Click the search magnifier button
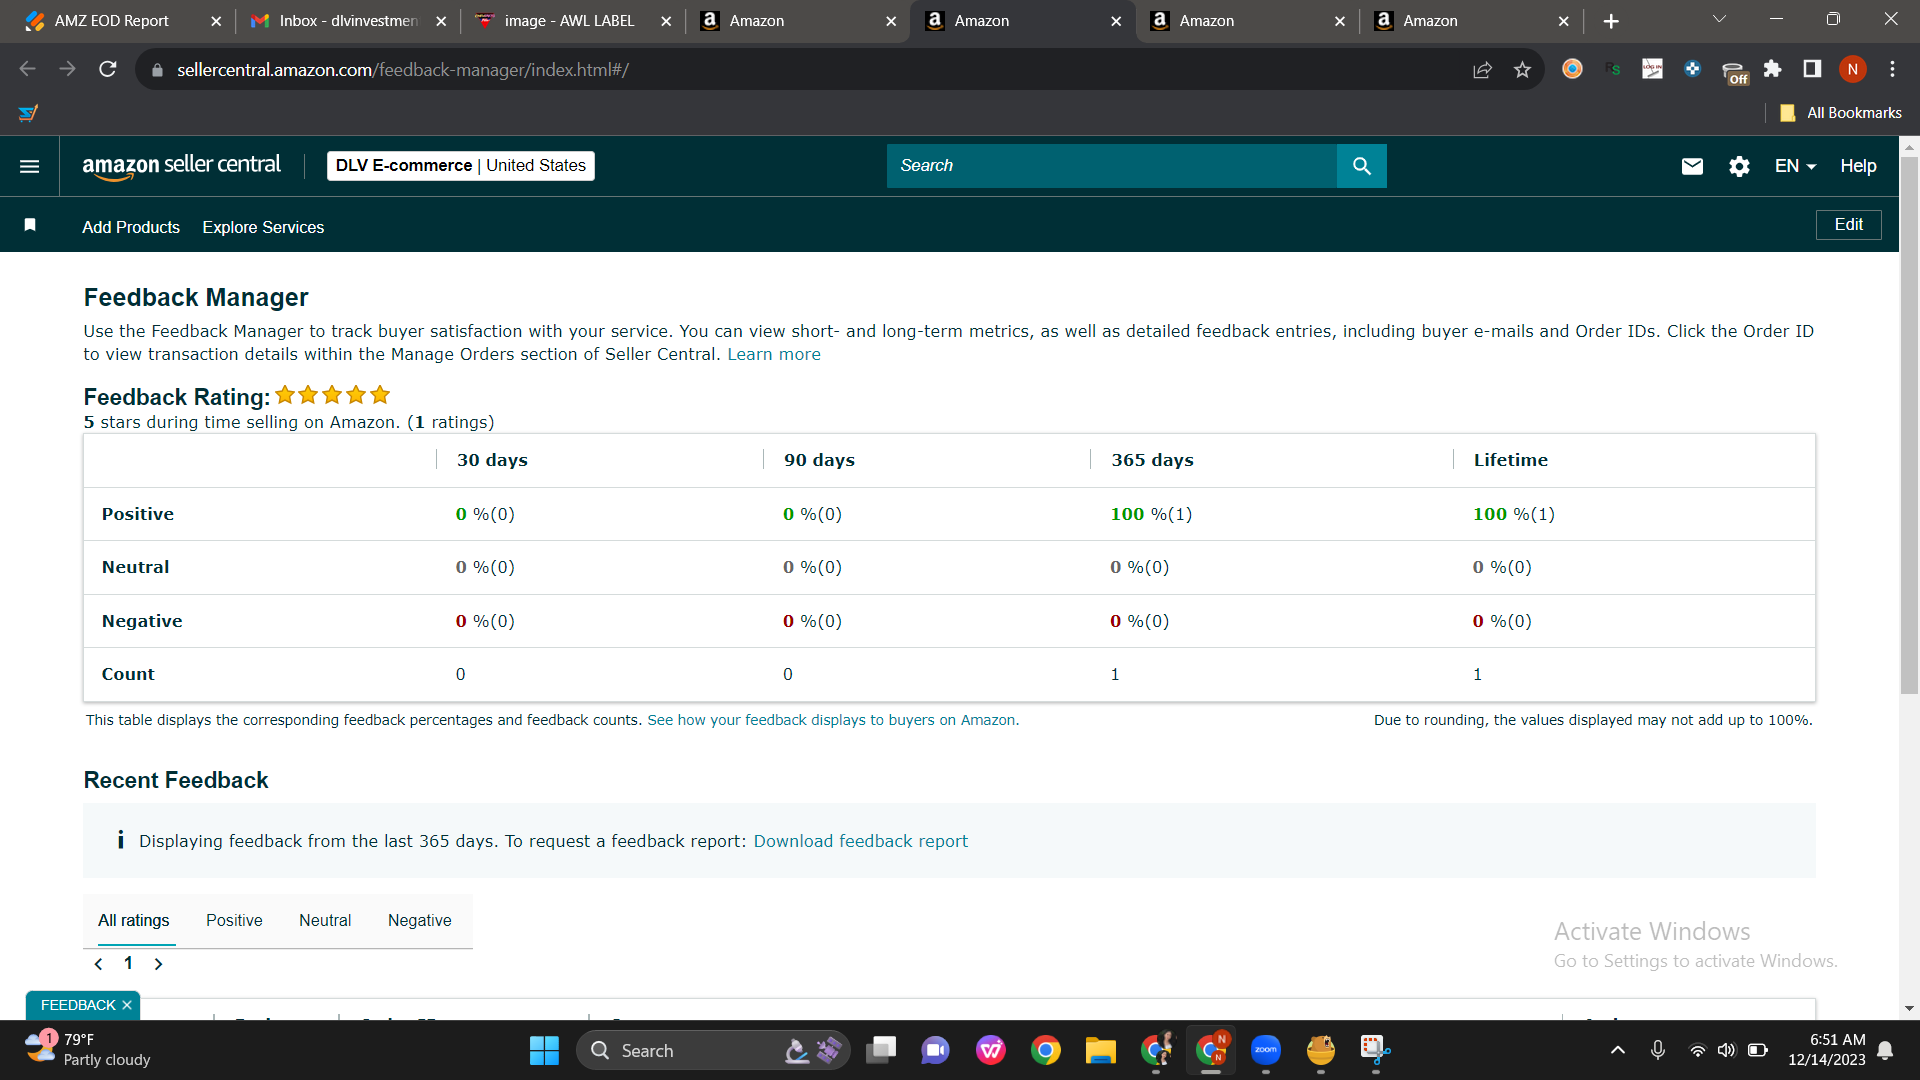The height and width of the screenshot is (1080, 1920). click(x=1361, y=166)
